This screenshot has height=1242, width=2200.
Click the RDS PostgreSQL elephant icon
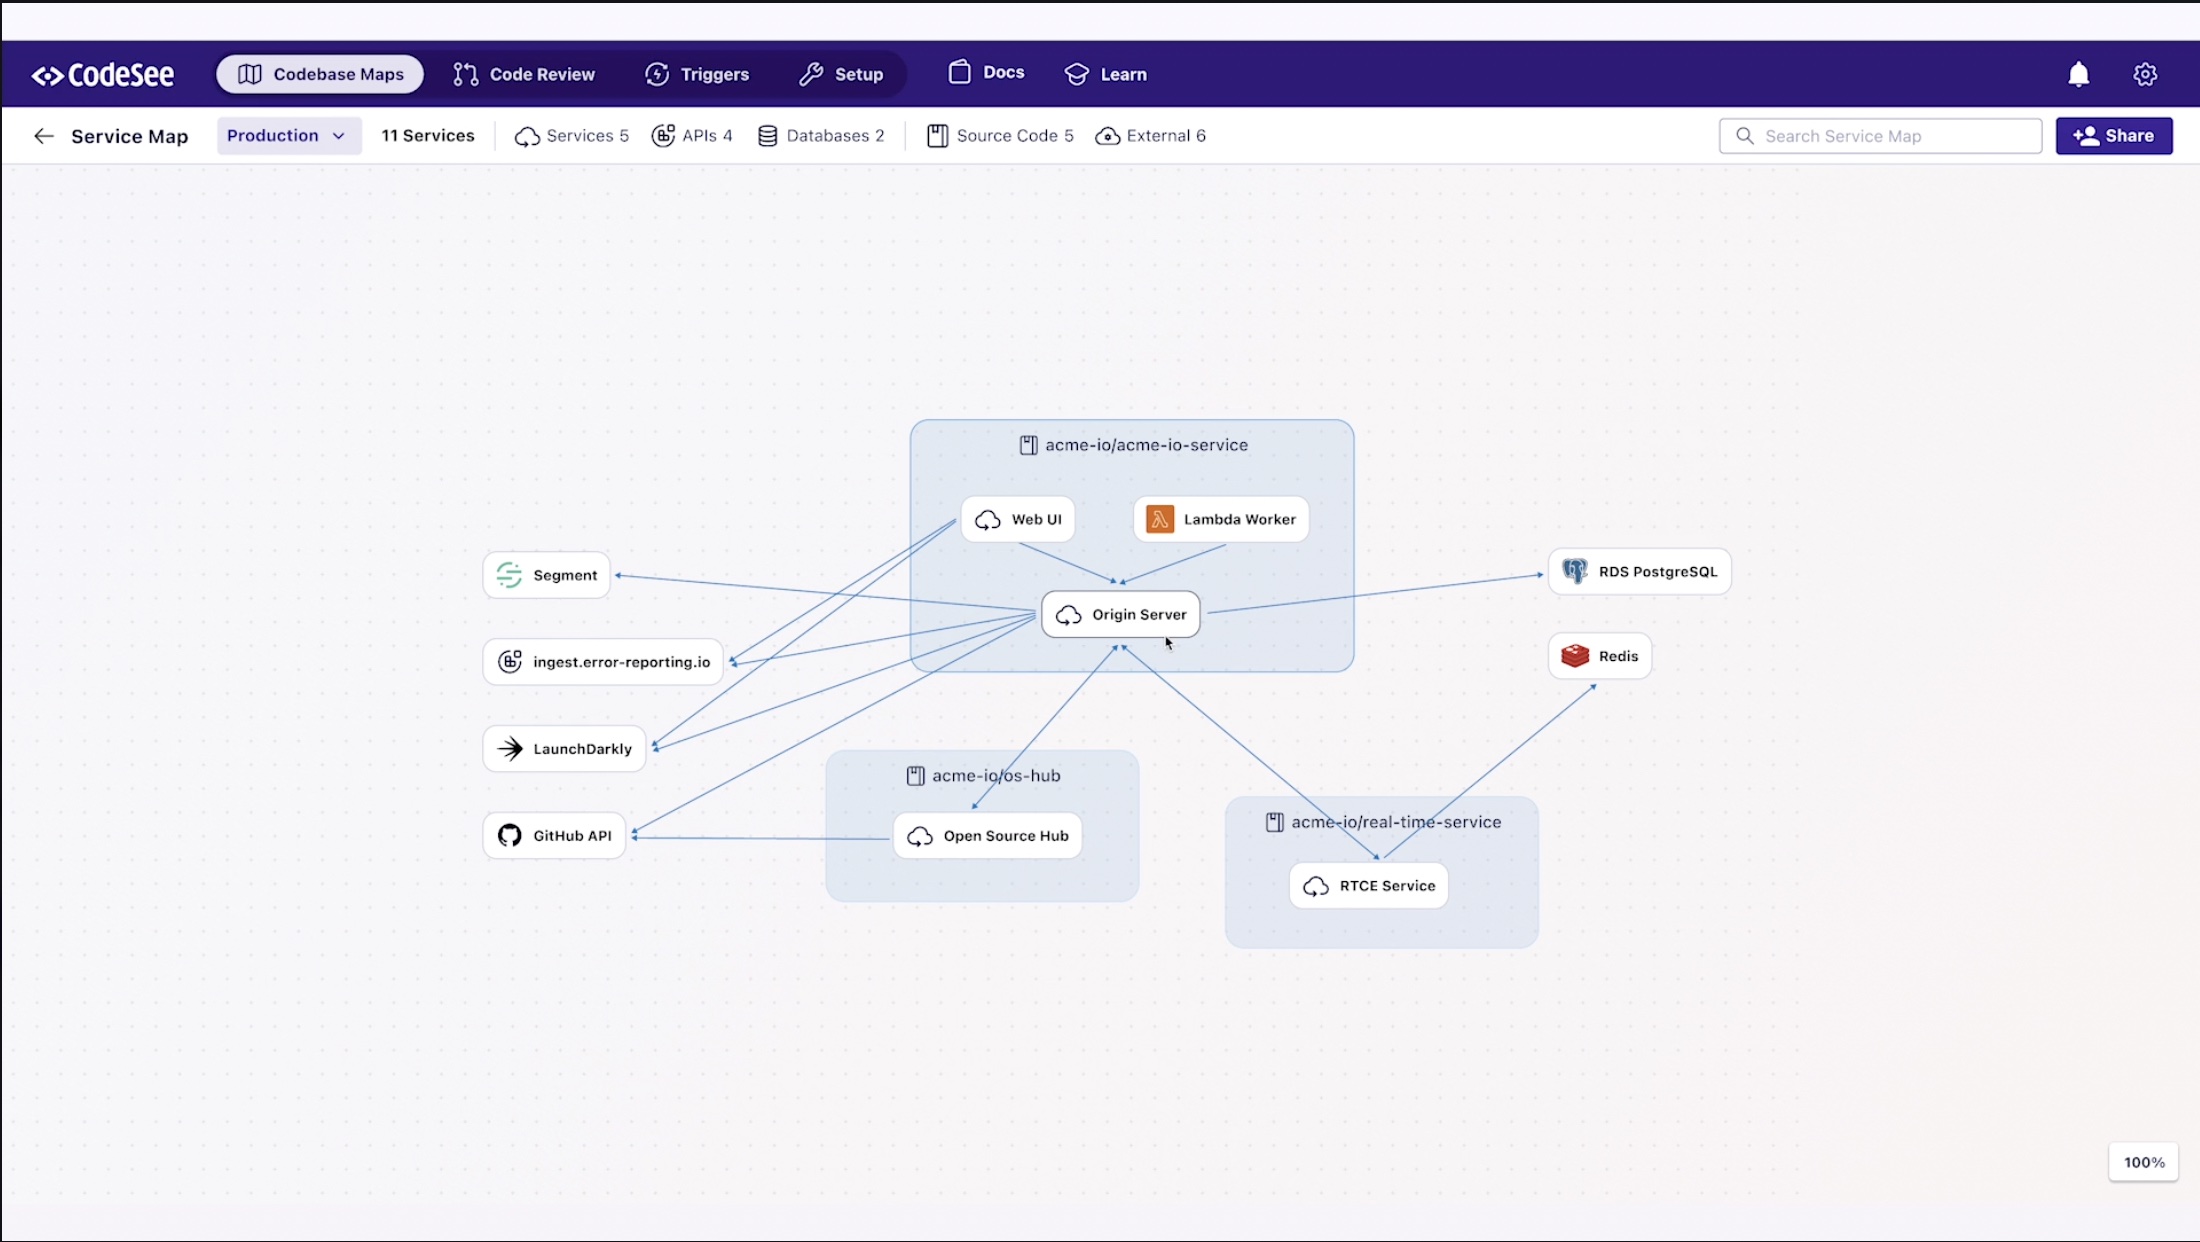pos(1575,571)
